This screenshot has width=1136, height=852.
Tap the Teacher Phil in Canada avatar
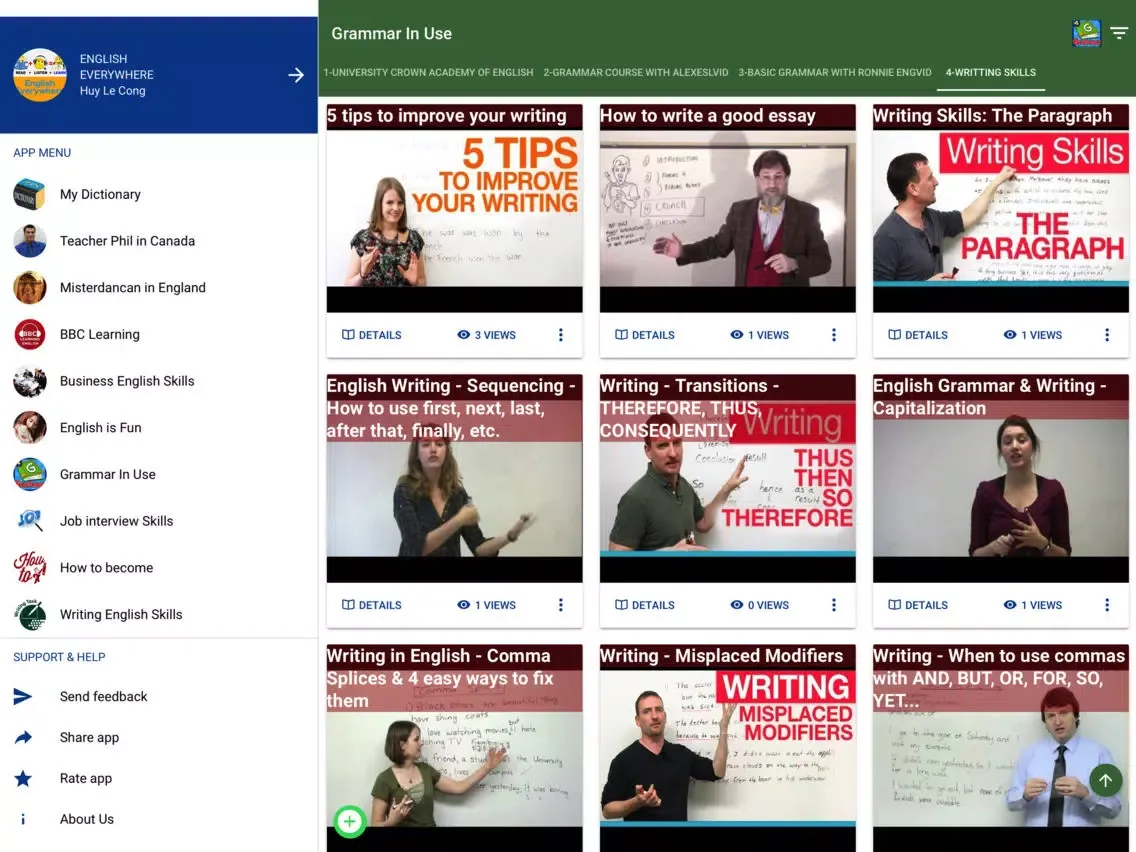pos(30,241)
